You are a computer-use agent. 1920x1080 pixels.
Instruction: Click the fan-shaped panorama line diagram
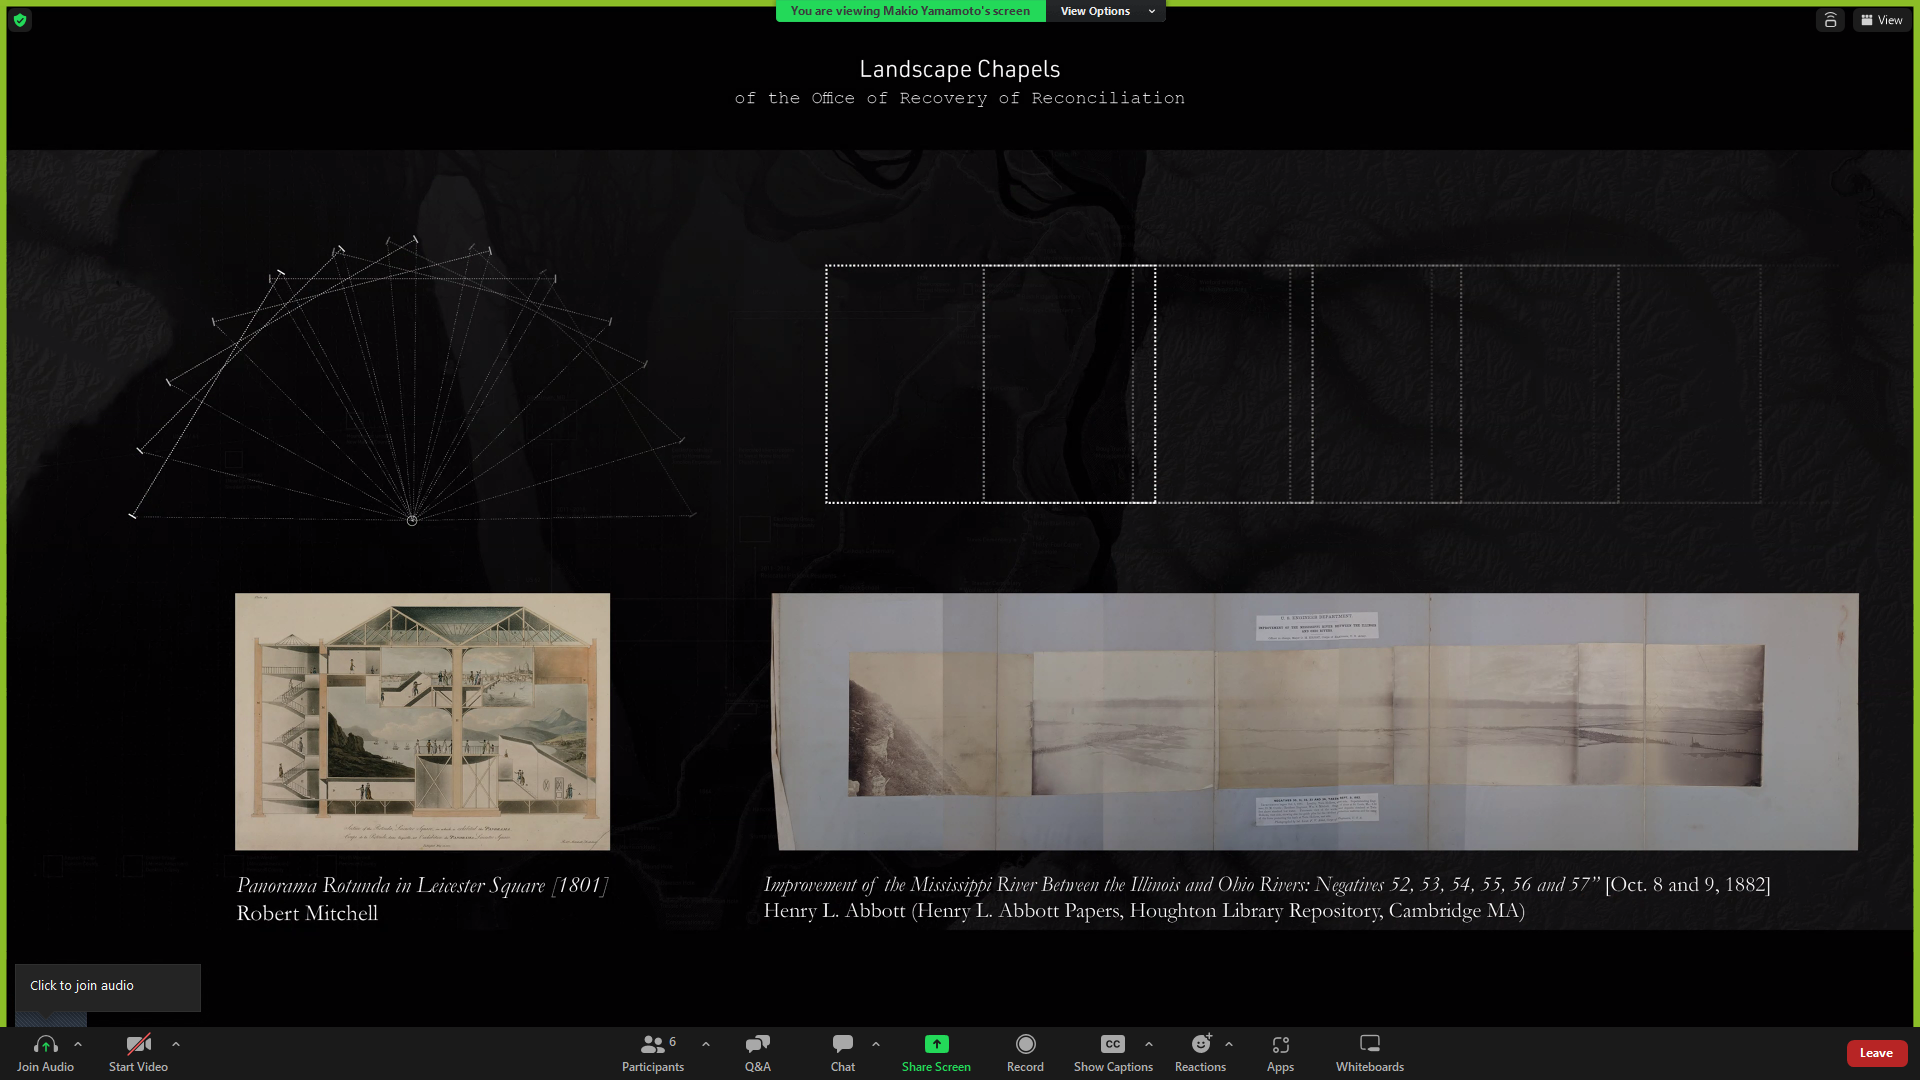[412, 379]
